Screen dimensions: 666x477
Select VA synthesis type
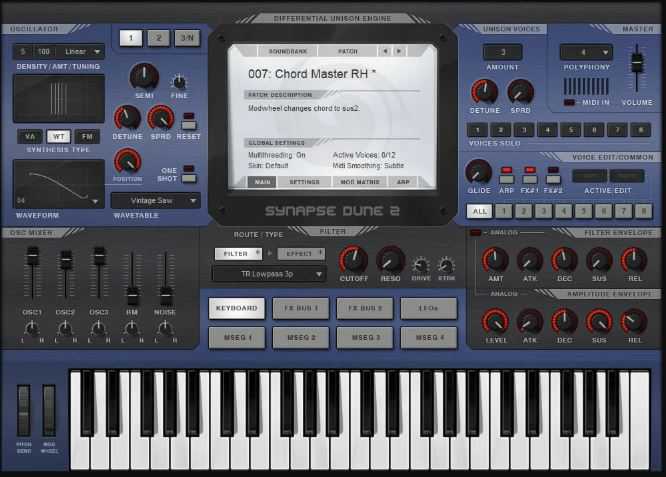tap(30, 136)
